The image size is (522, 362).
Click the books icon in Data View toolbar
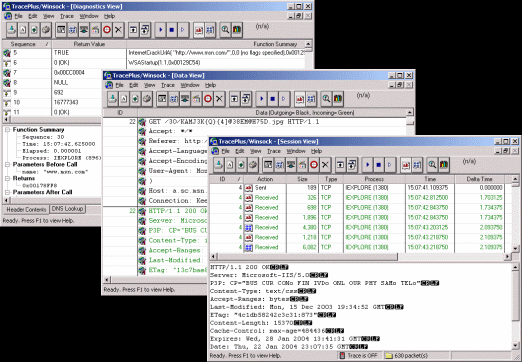(x=338, y=99)
